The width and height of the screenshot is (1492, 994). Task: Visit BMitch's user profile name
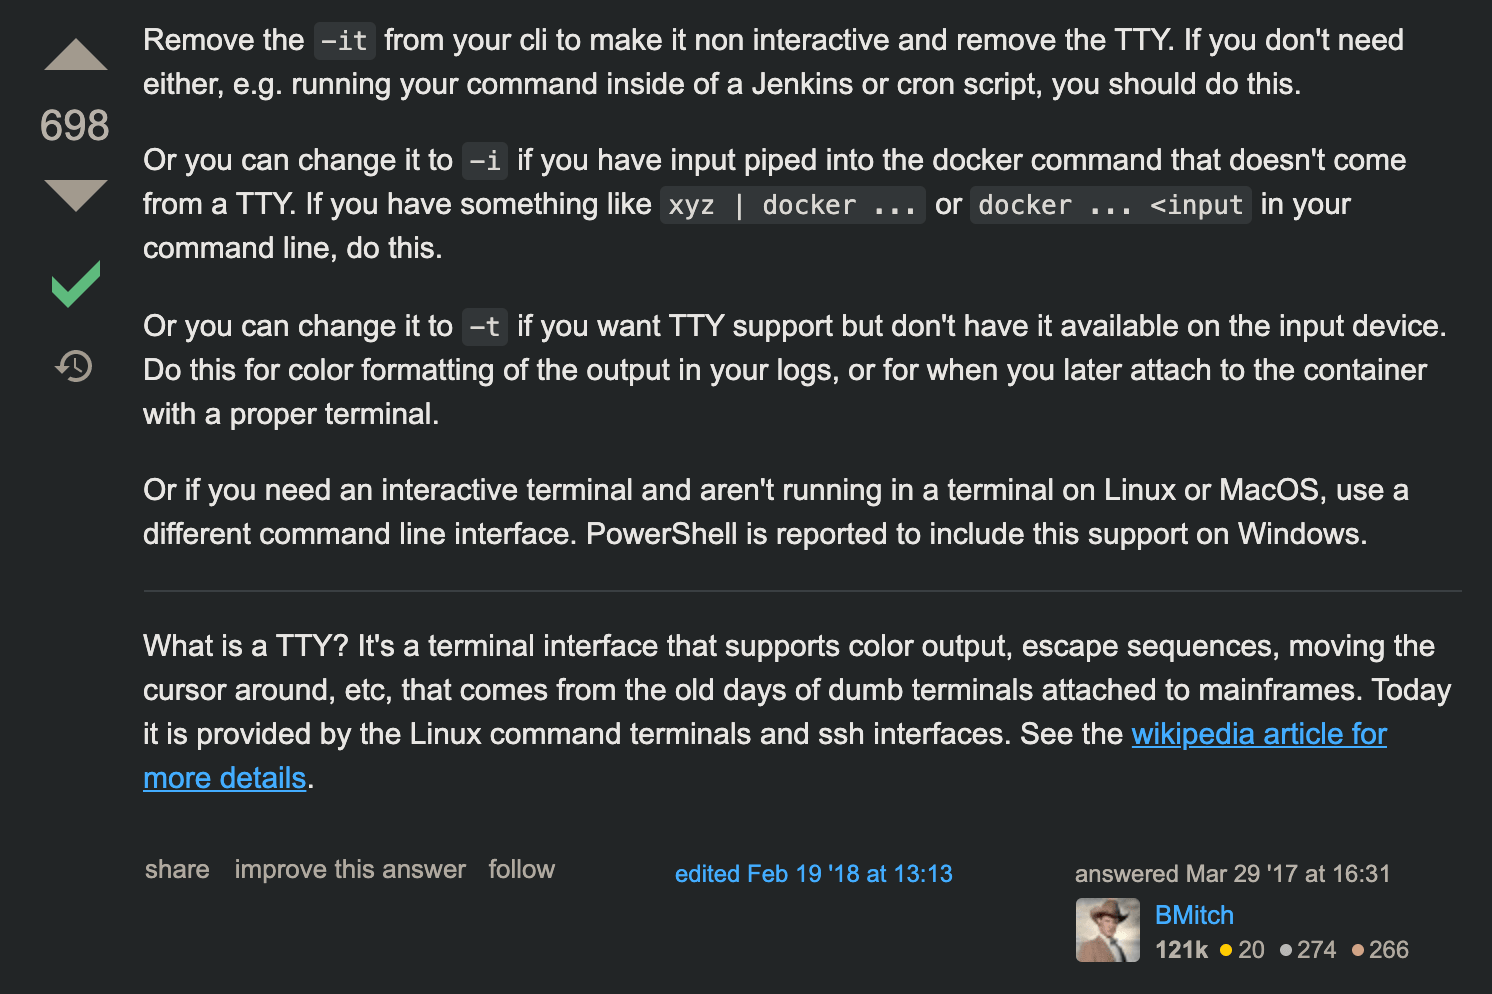point(1194,915)
